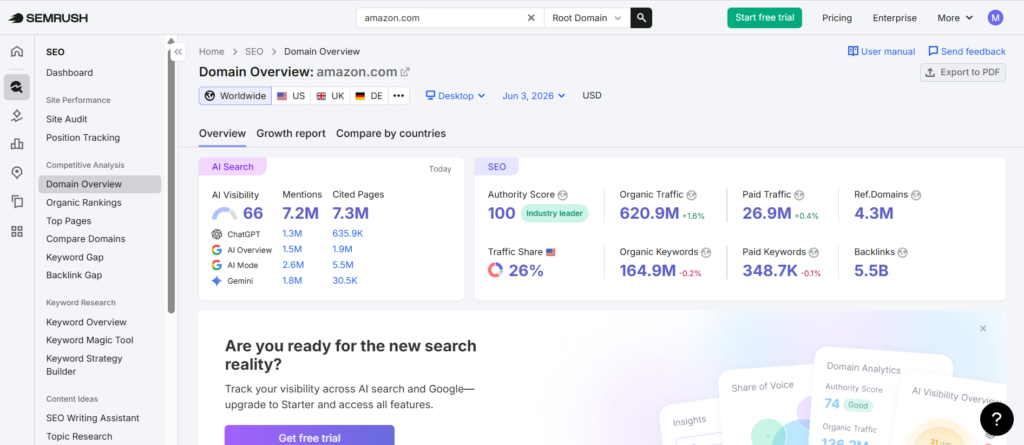Viewport: 1024px width, 445px height.
Task: Open Topic Research in the sidebar
Action: click(x=79, y=437)
